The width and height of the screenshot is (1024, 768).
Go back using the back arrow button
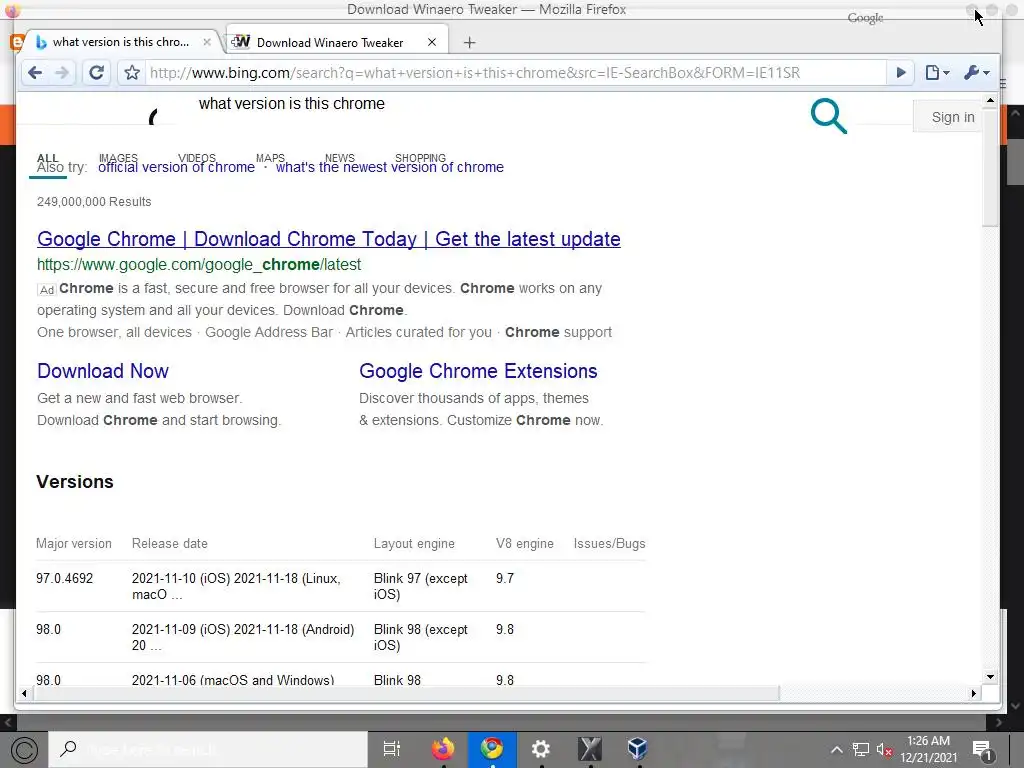click(x=35, y=72)
